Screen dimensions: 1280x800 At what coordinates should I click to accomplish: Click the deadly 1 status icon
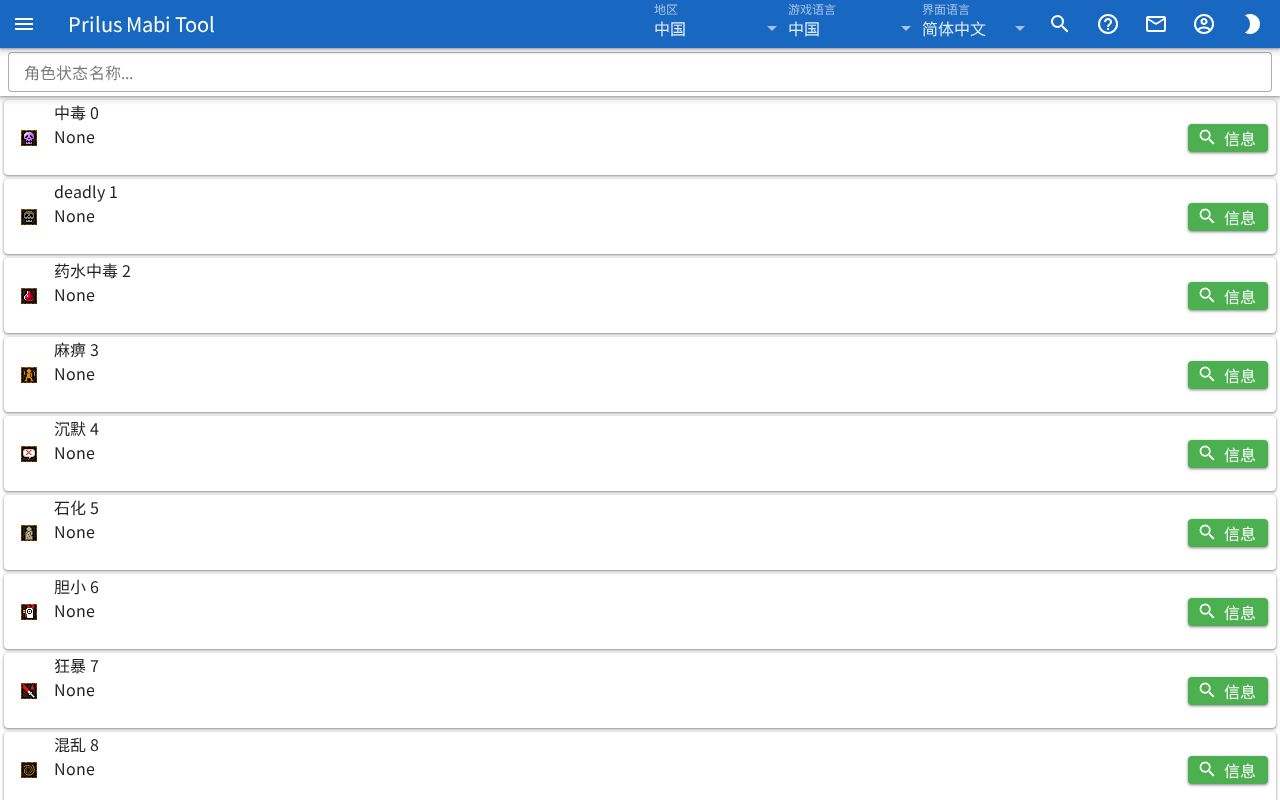point(29,217)
